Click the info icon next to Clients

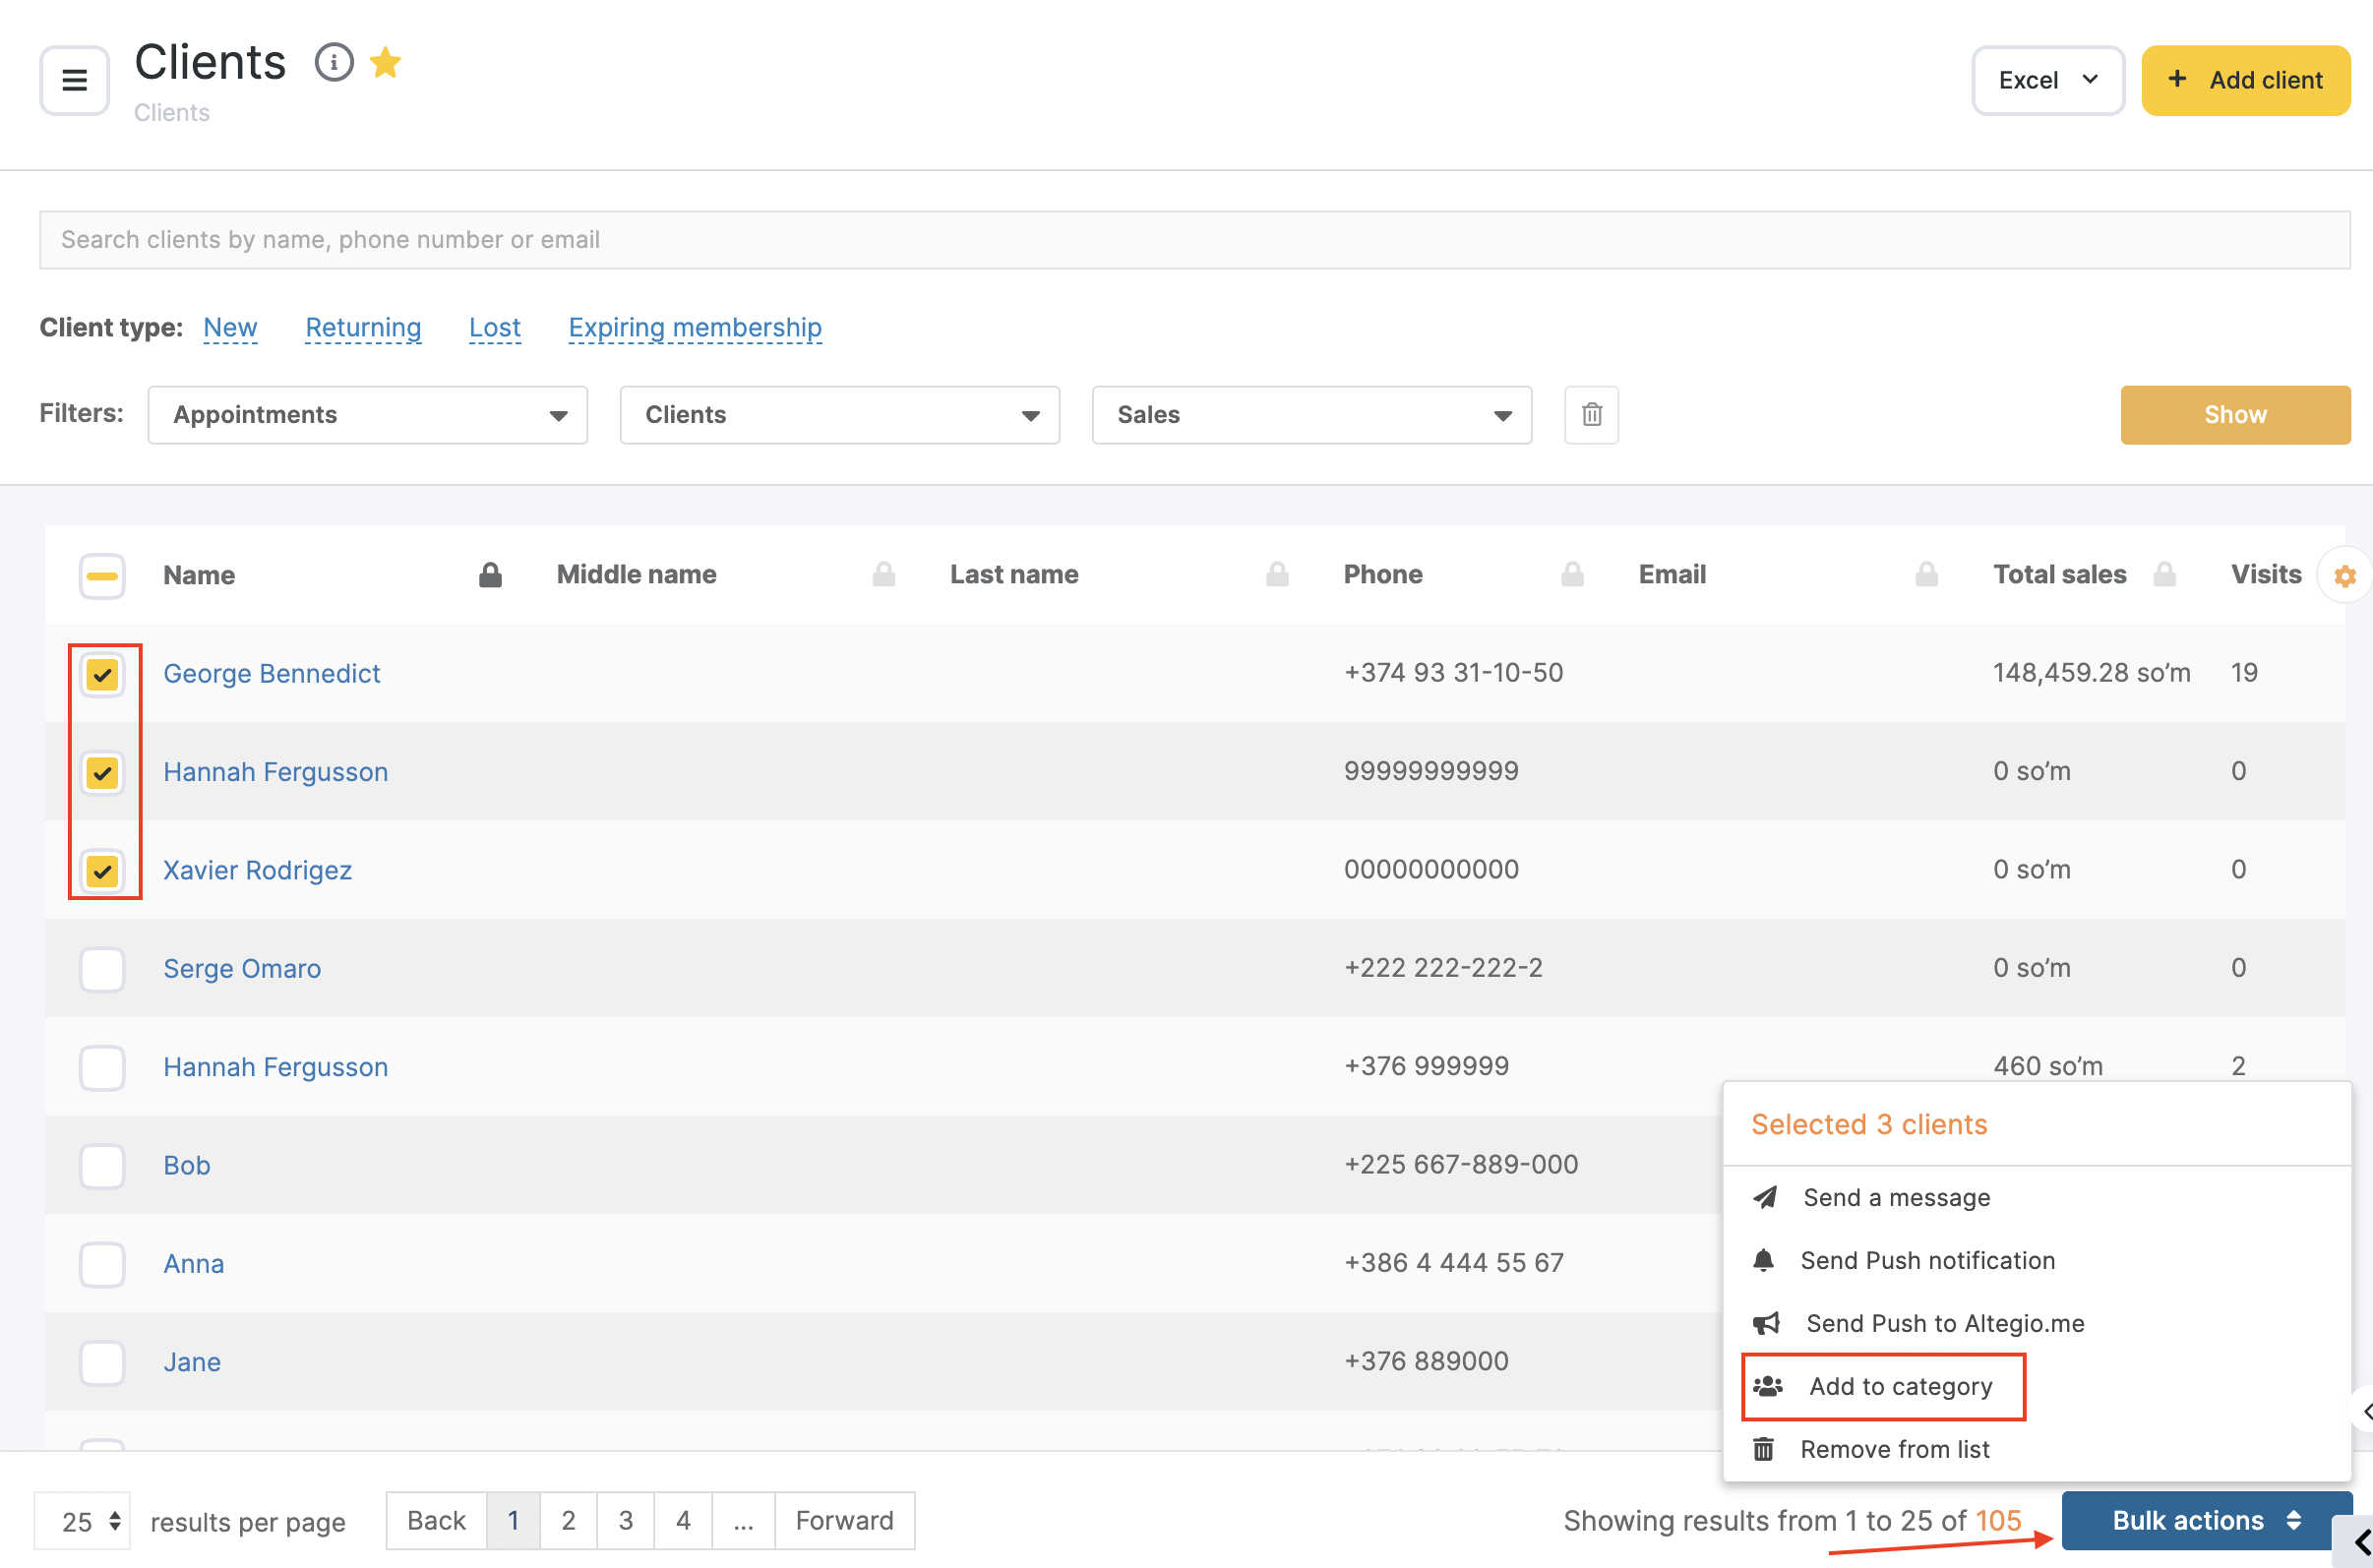pyautogui.click(x=334, y=63)
